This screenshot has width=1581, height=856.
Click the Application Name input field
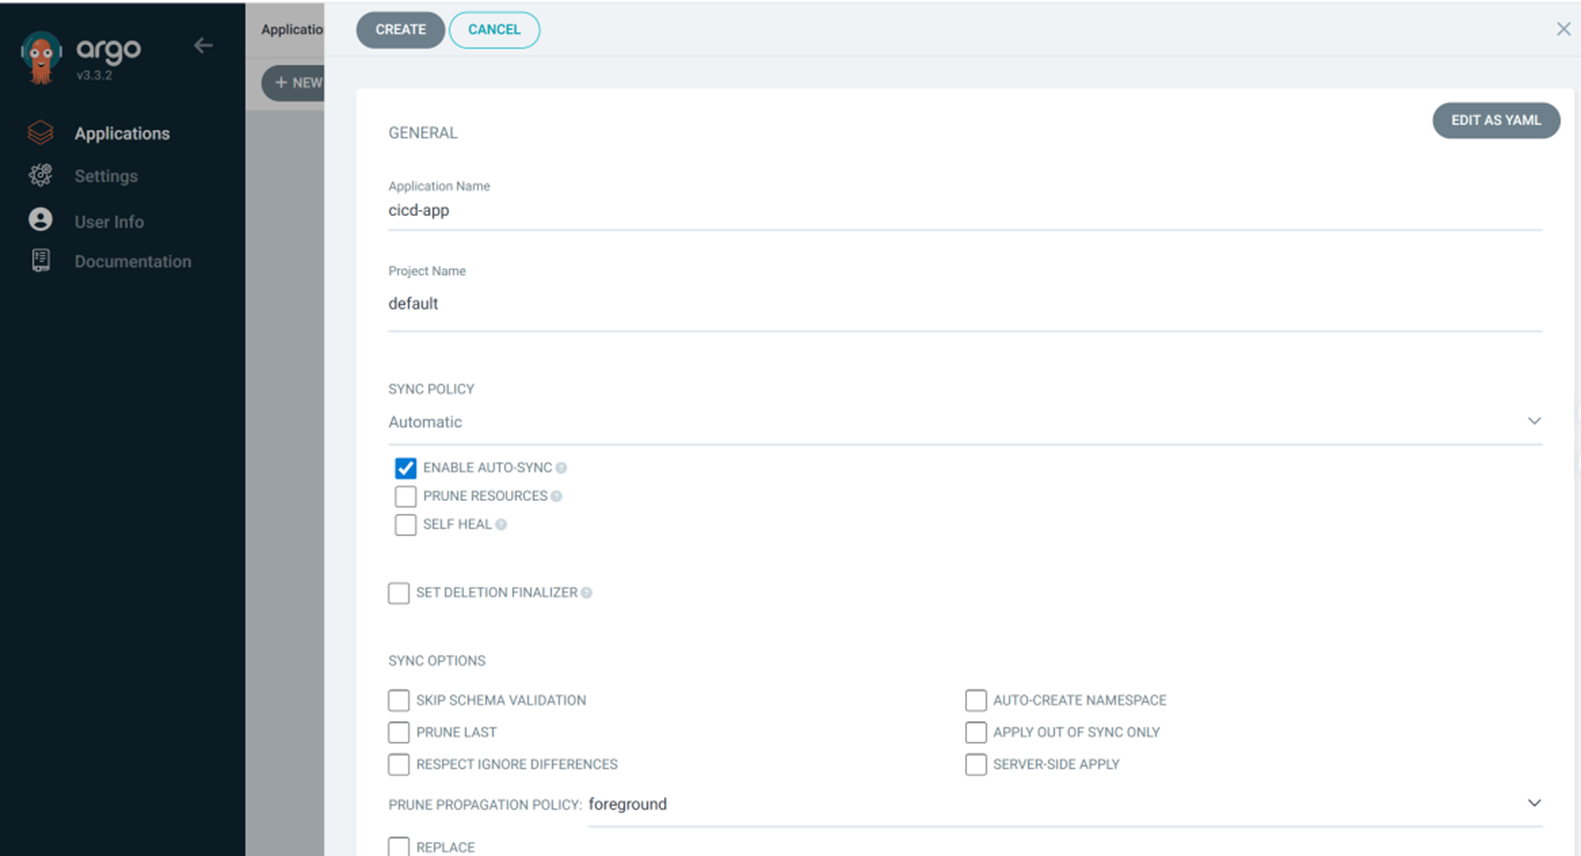[964, 210]
